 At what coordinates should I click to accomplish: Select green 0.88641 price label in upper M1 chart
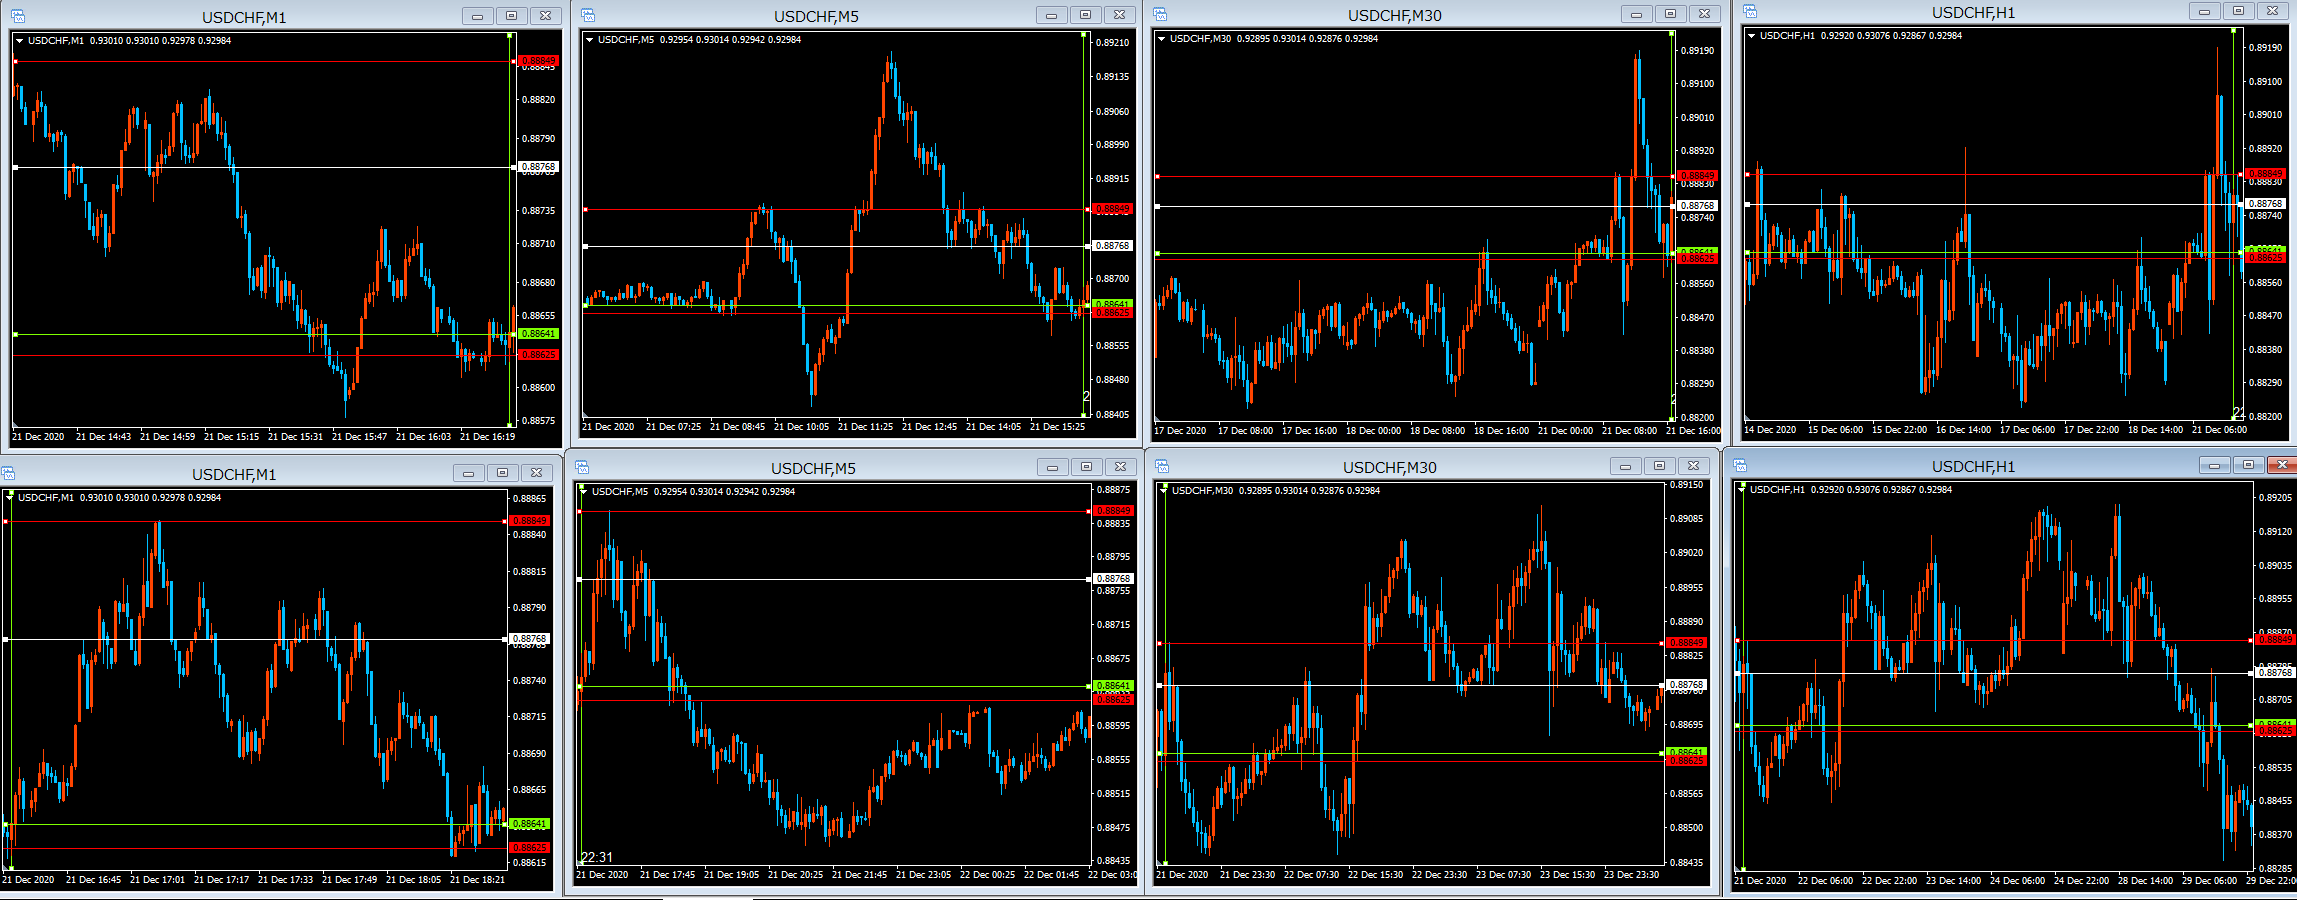(x=539, y=334)
